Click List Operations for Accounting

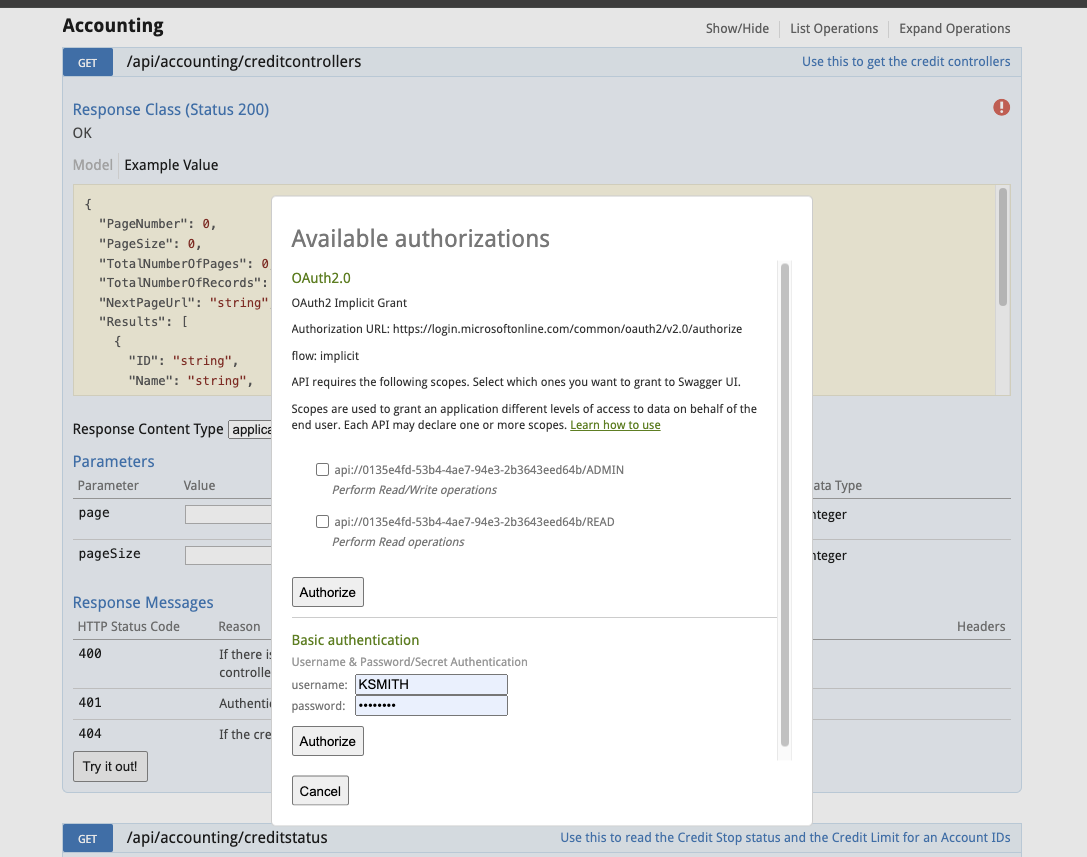click(833, 28)
